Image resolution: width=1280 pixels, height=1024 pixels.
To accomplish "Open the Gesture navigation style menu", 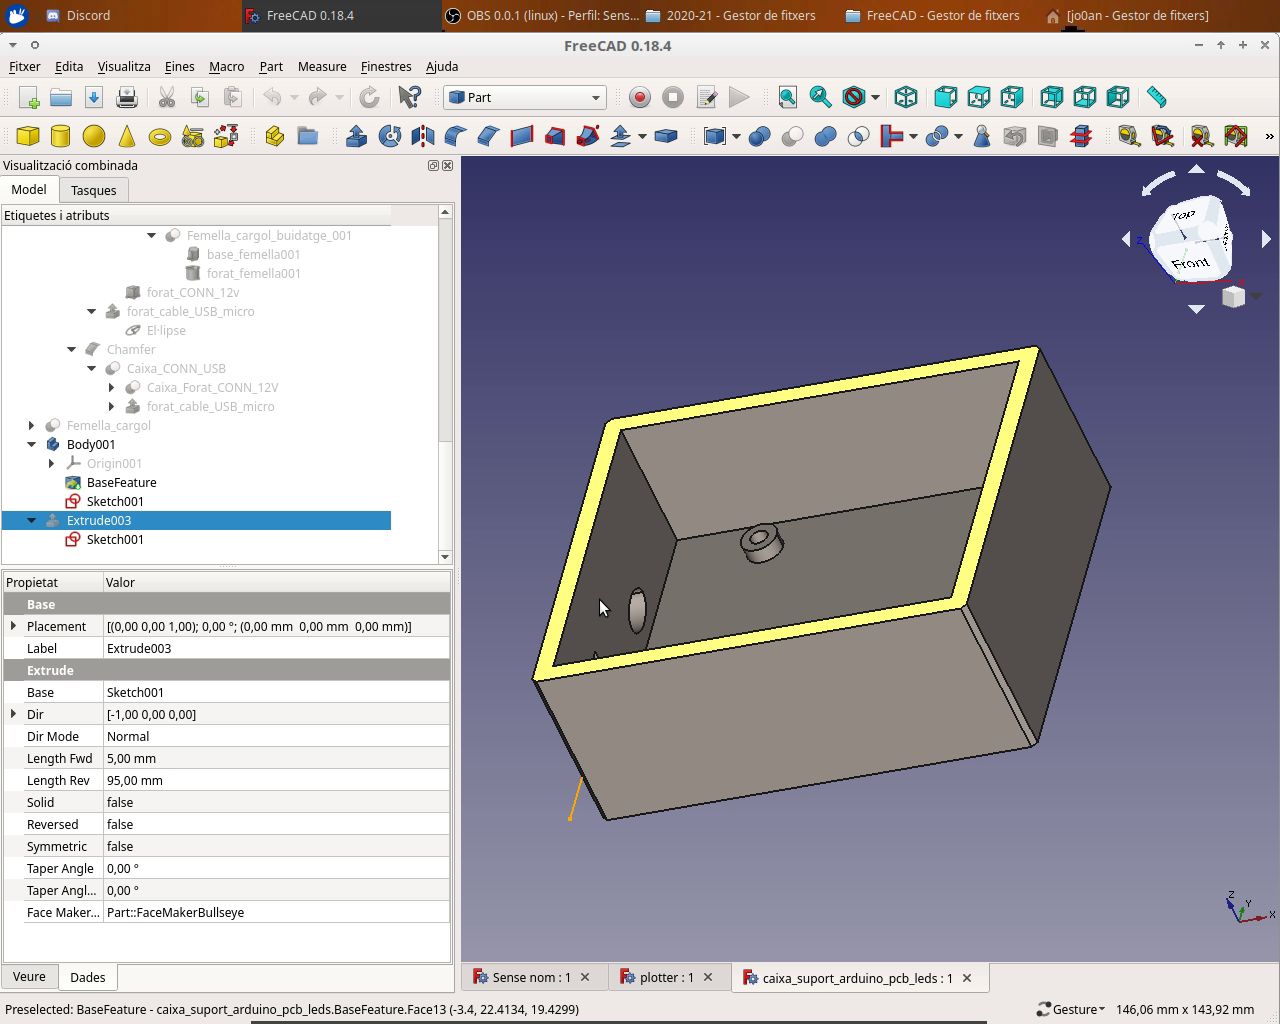I will pyautogui.click(x=1071, y=1009).
